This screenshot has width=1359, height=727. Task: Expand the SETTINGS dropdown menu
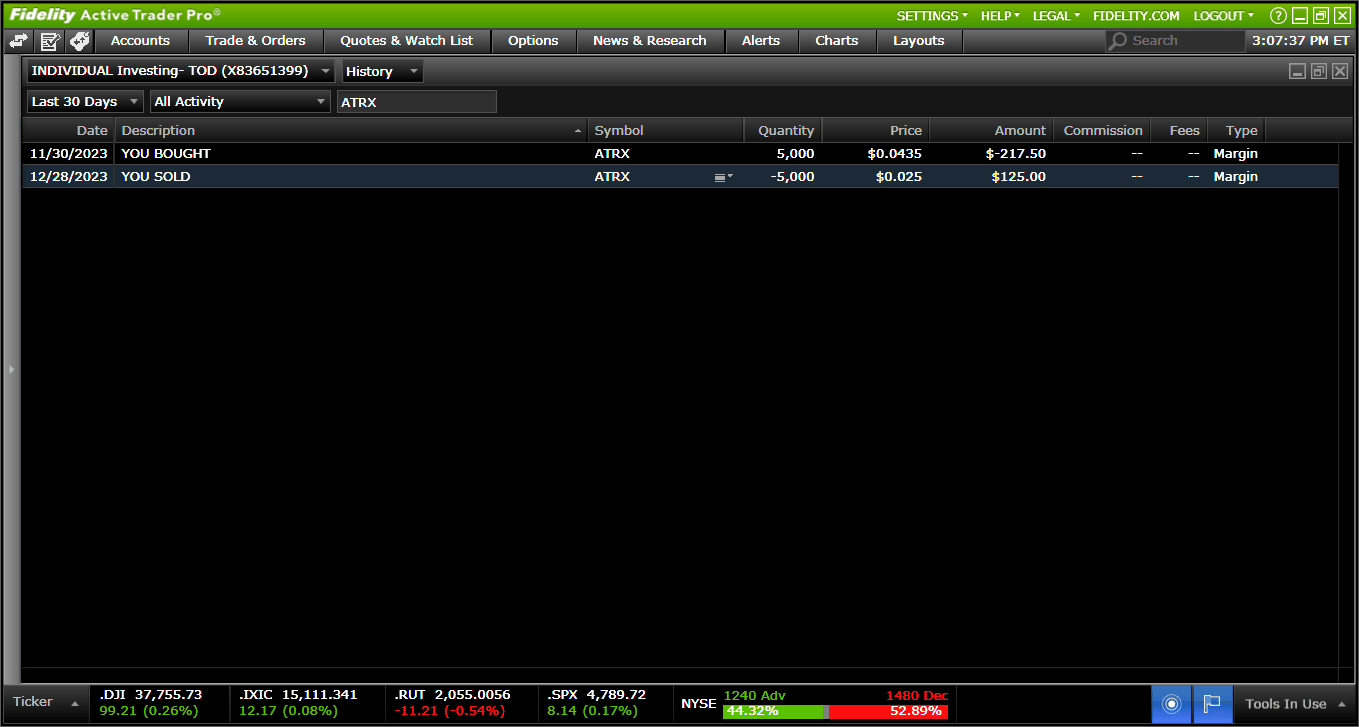click(x=932, y=16)
